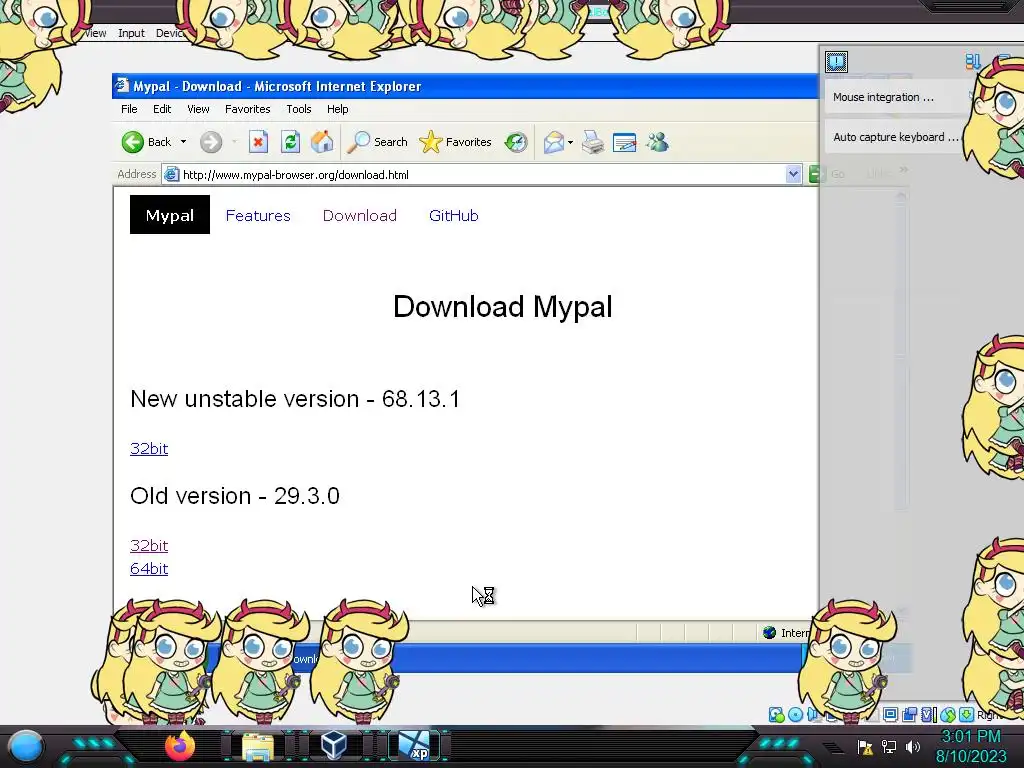
Task: Launch Firefox from the taskbar
Action: tap(180, 746)
